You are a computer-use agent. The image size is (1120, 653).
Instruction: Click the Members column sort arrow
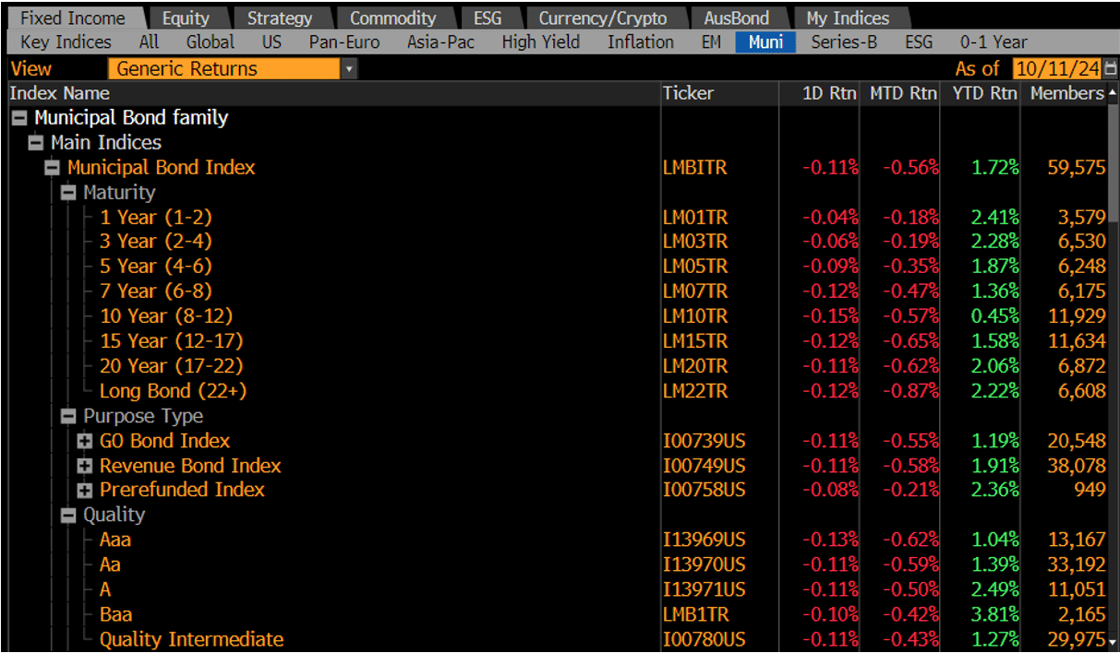(x=1112, y=93)
